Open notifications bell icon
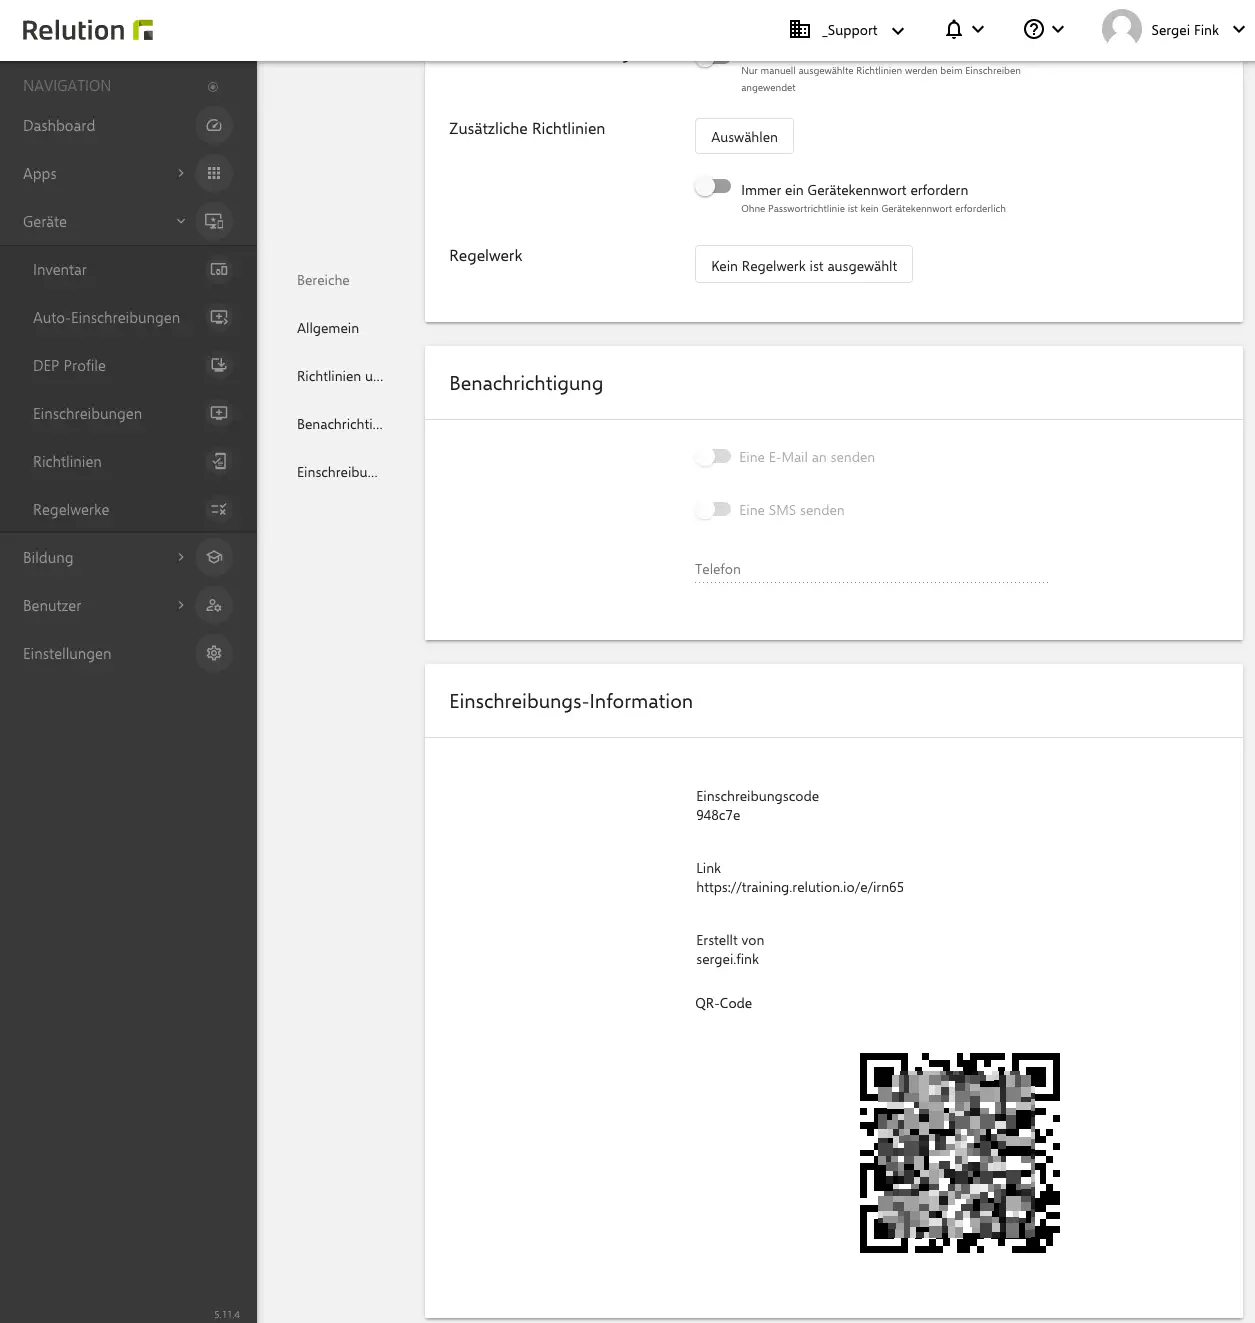The image size is (1255, 1323). pos(954,30)
